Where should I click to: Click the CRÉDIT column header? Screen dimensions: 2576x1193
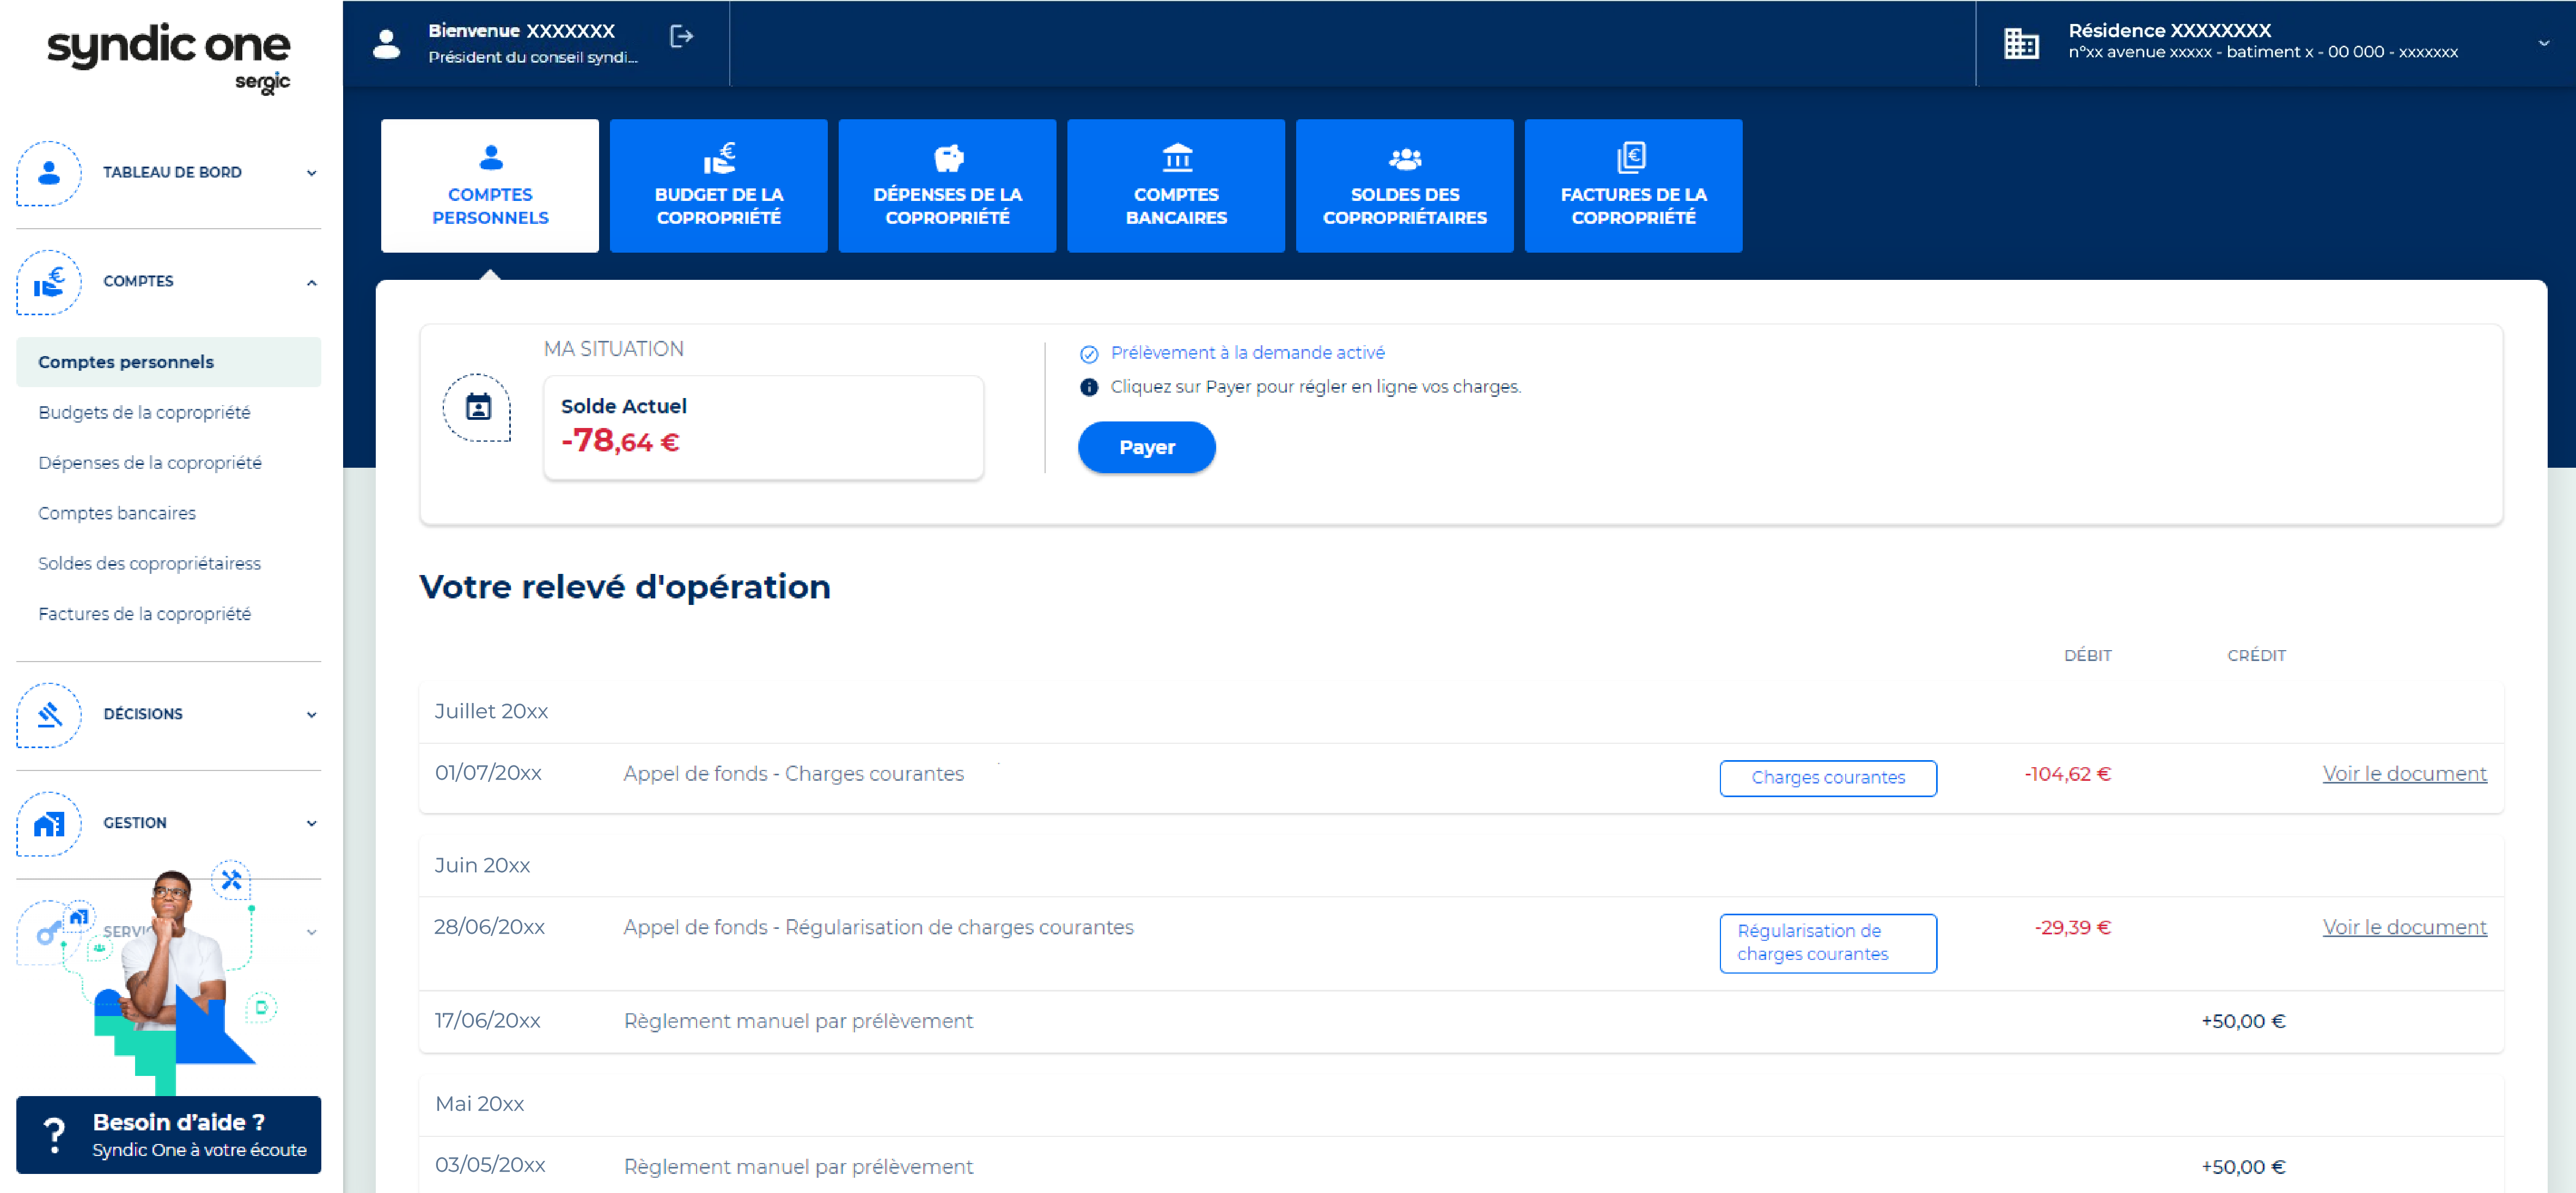pyautogui.click(x=2256, y=656)
